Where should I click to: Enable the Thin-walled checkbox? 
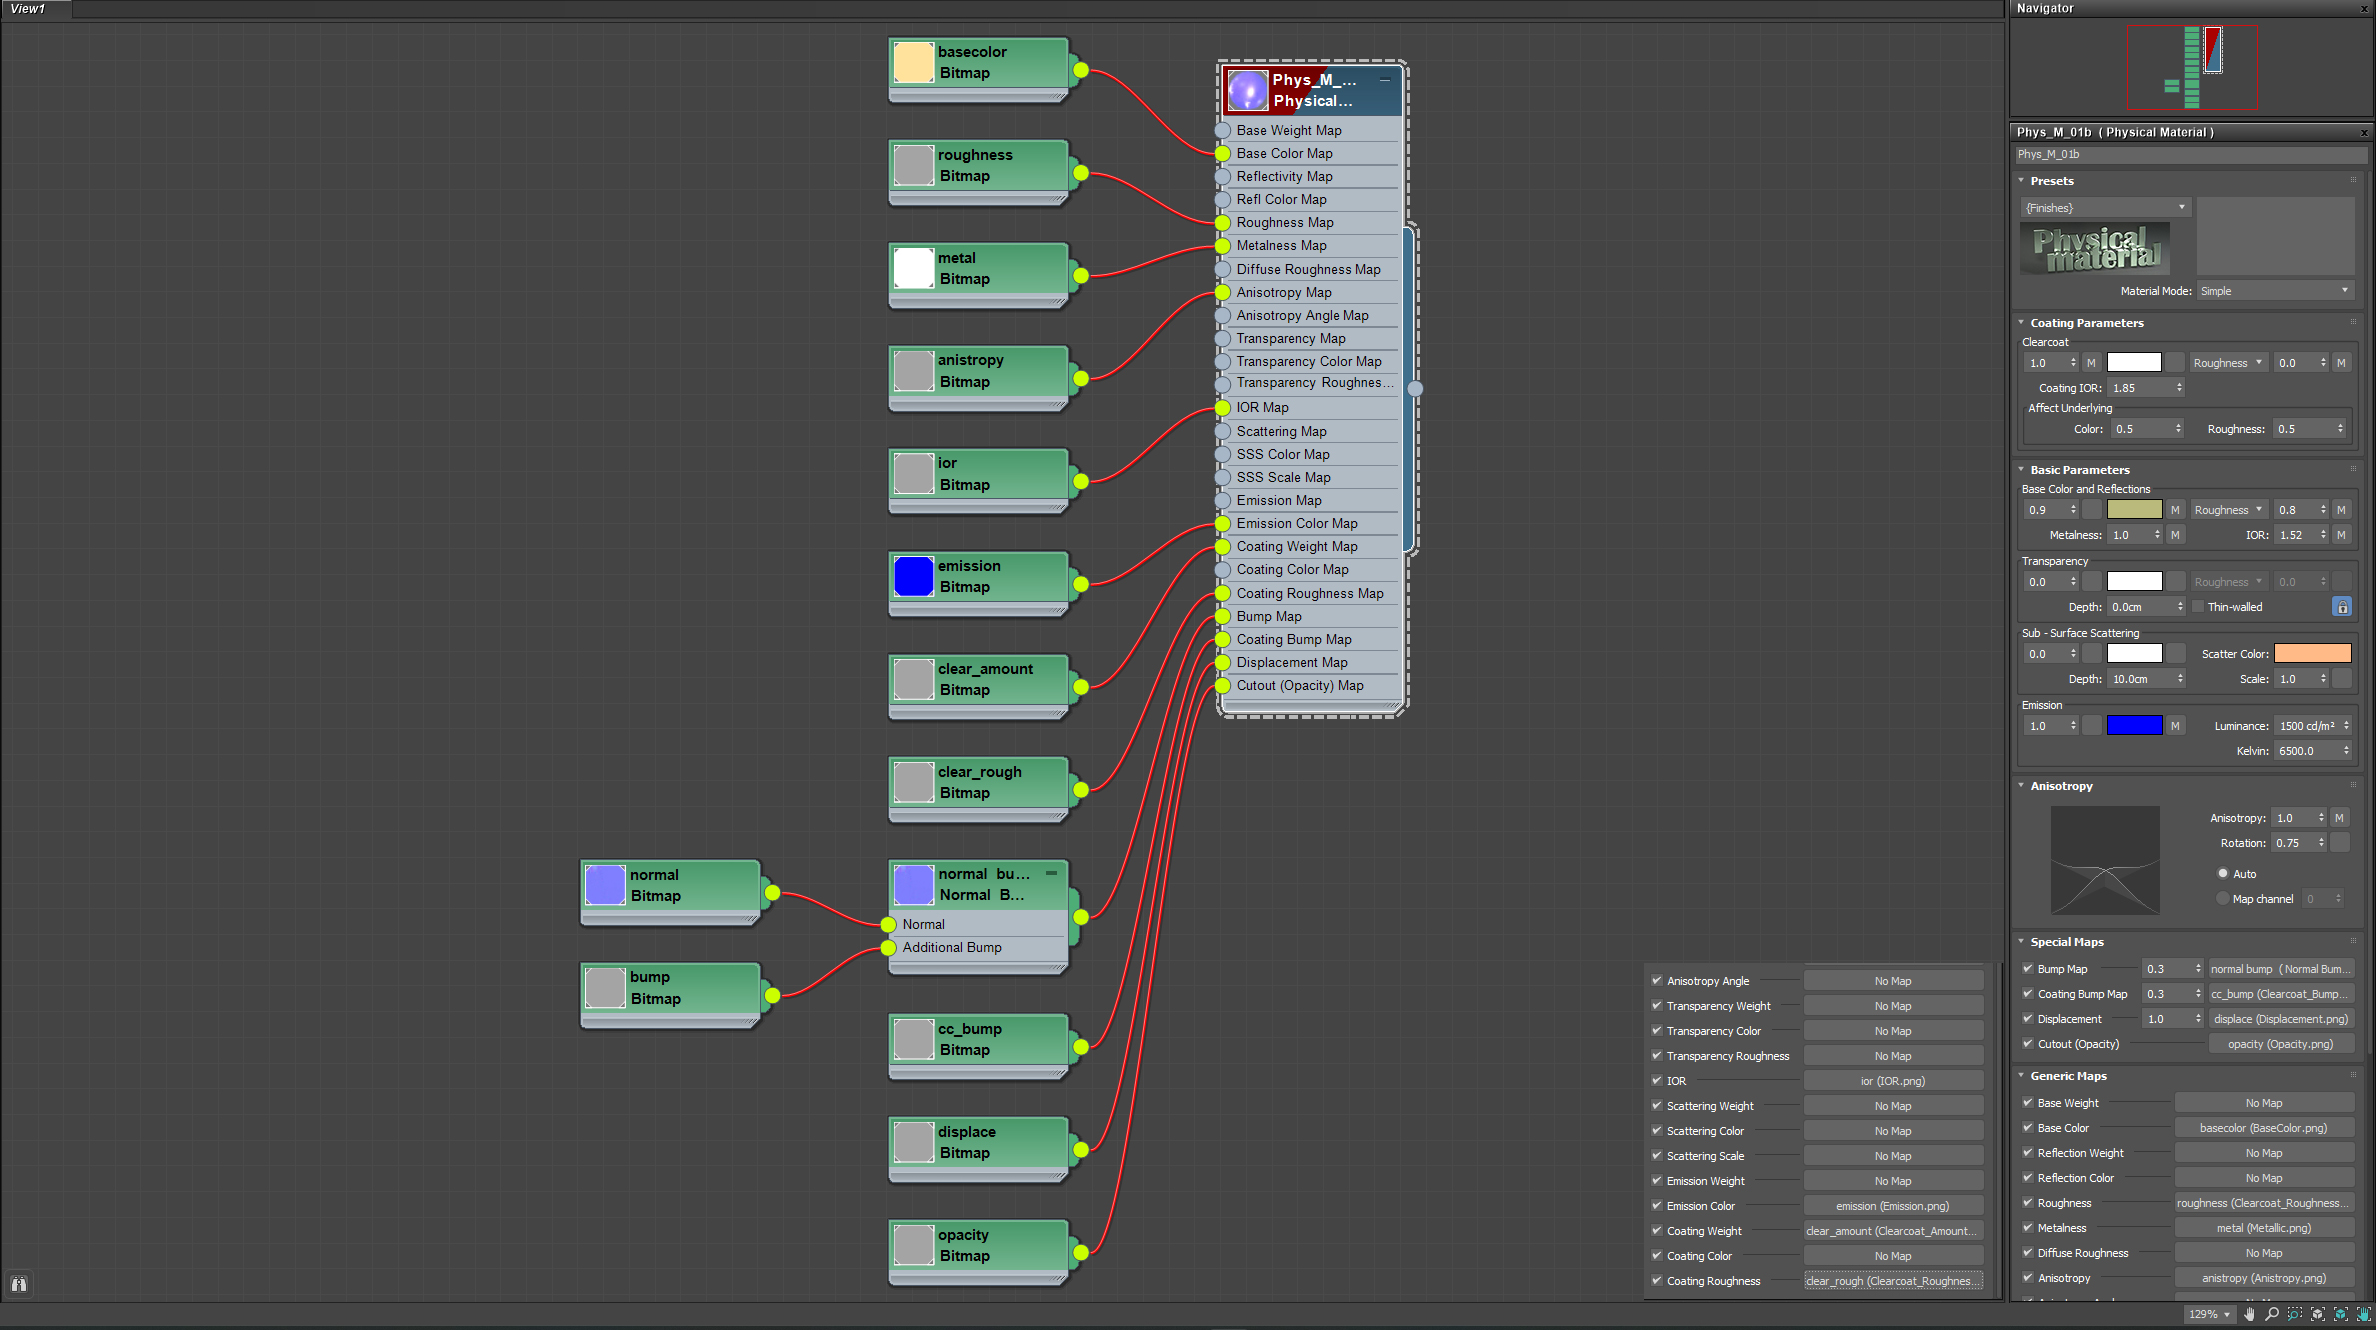[2198, 607]
